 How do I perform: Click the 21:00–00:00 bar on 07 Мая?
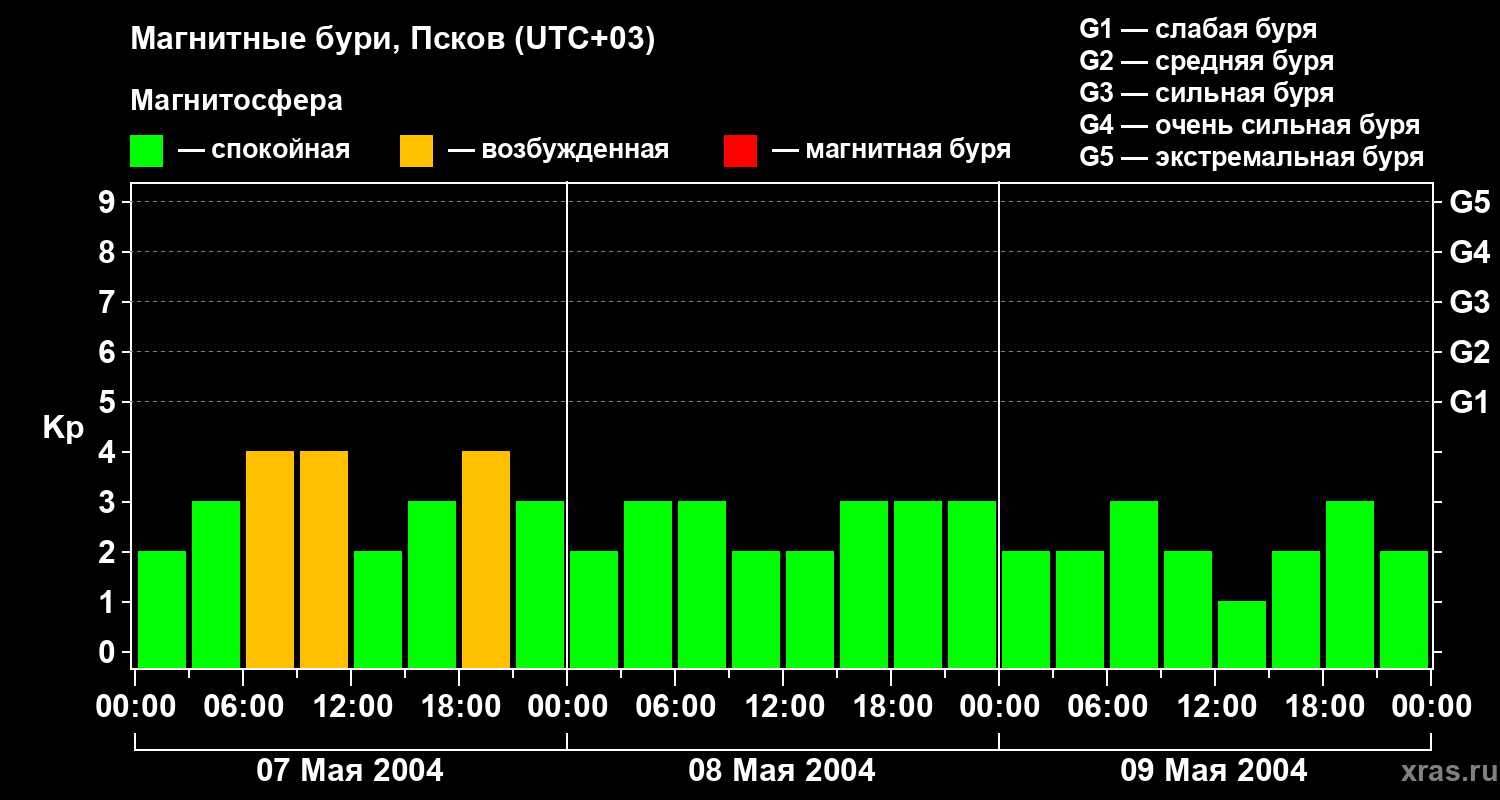540,584
